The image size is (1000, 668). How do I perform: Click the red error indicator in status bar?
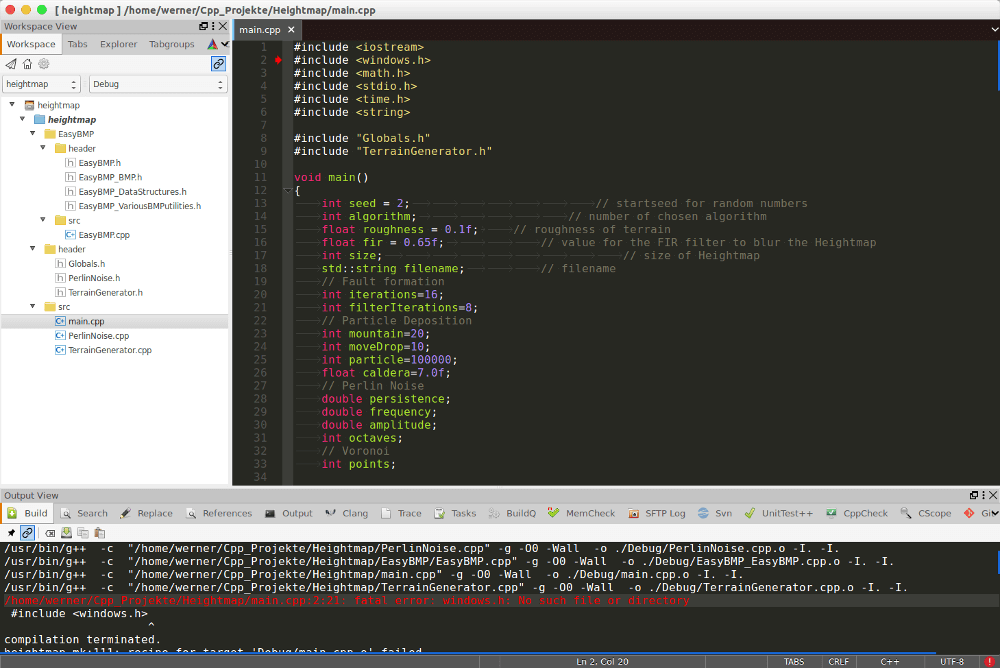pos(989,661)
